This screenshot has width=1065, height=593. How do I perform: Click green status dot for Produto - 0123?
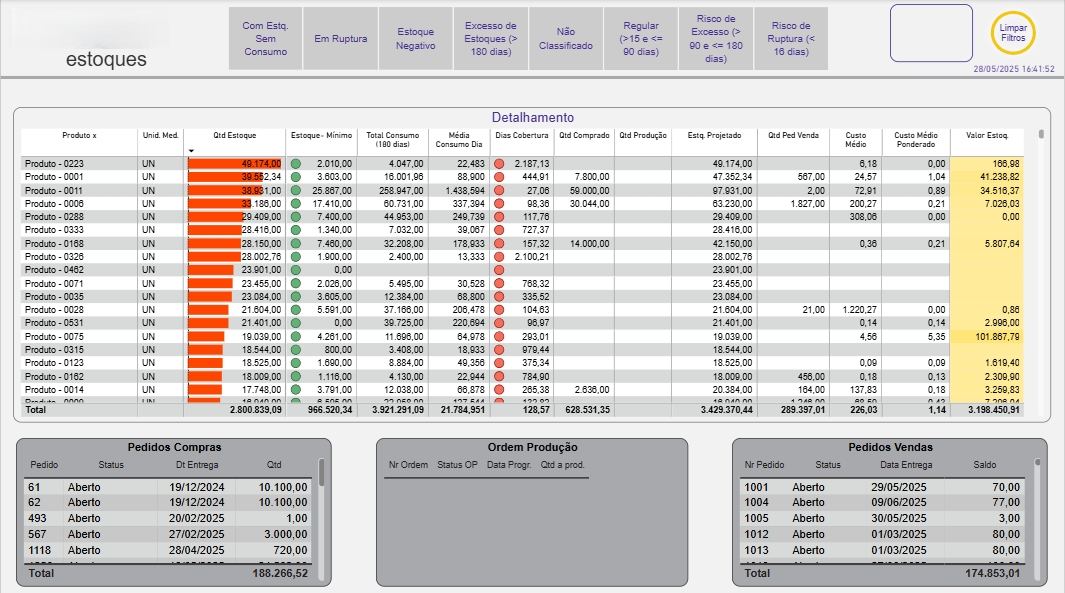pos(295,363)
